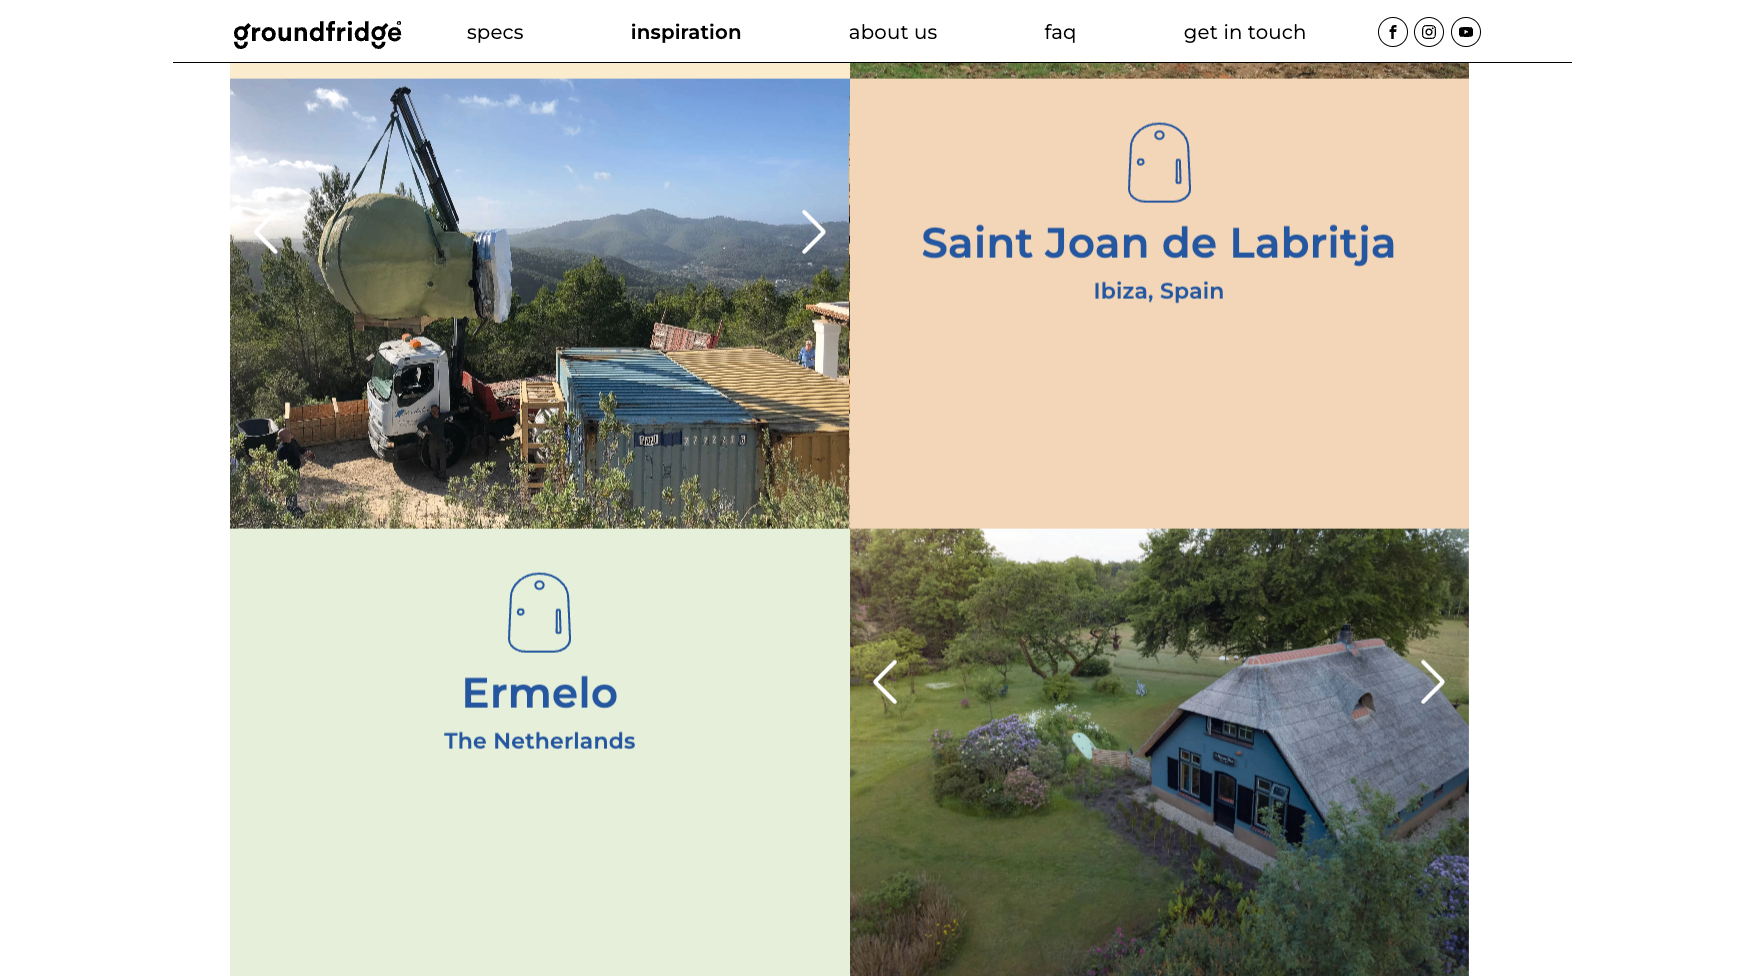This screenshot has width=1739, height=978.
Task: Click the groundfridge logo
Action: pos(317,33)
